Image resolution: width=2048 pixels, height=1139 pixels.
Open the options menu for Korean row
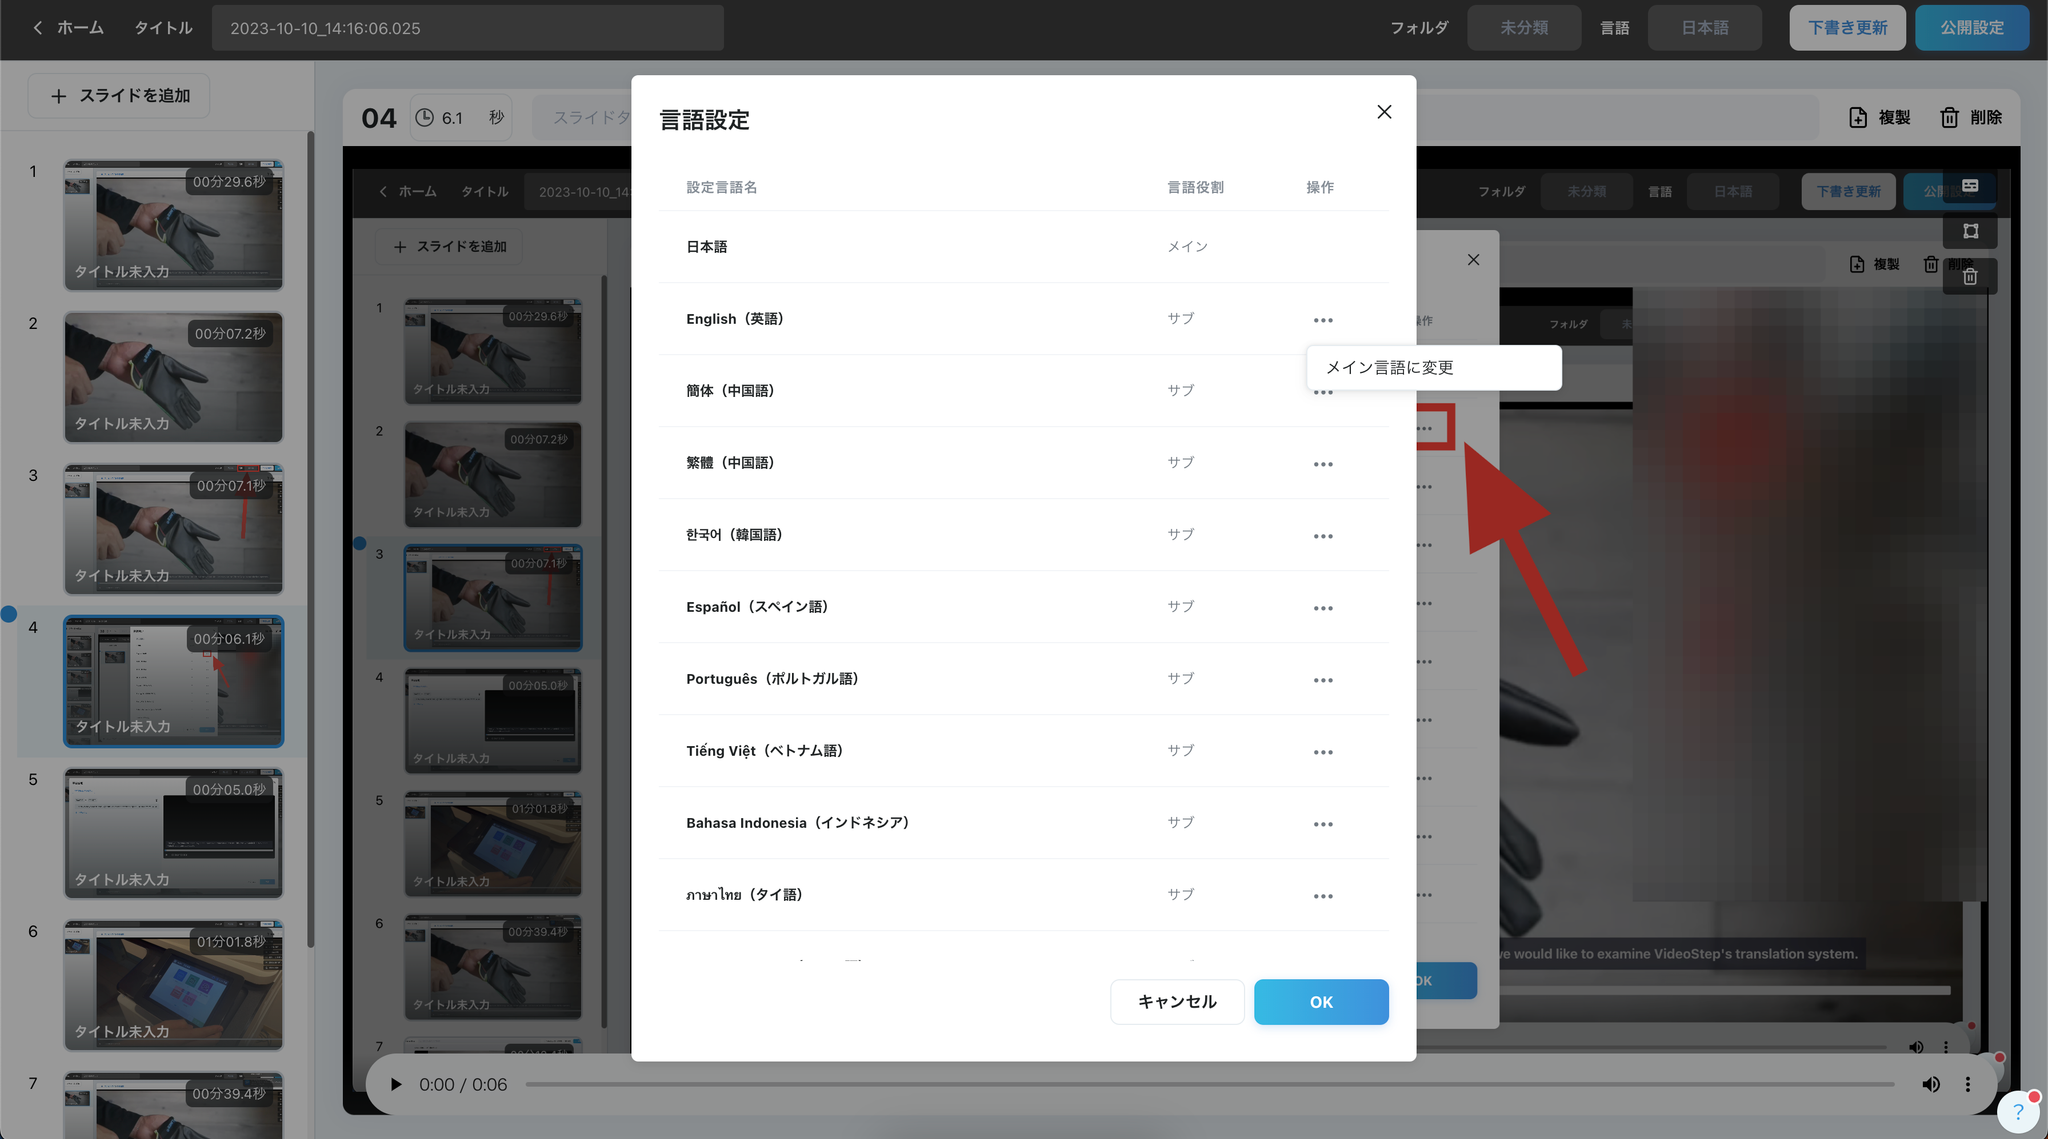coord(1322,536)
